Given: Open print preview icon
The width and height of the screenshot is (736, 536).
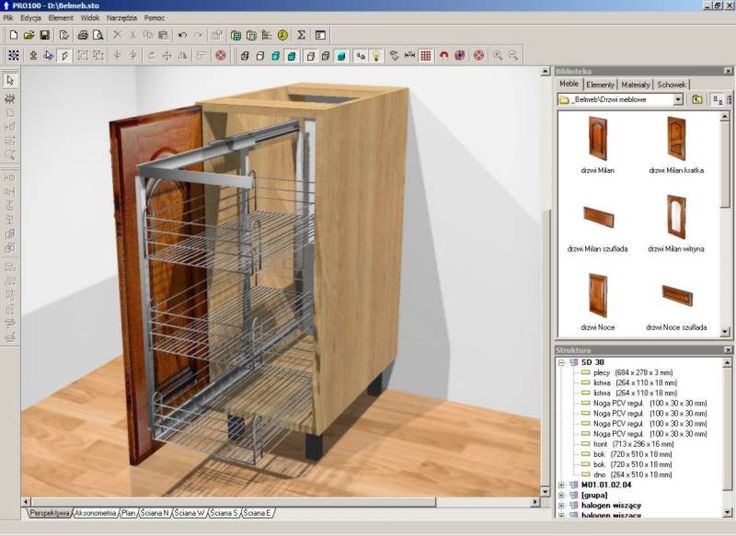Looking at the screenshot, I should (98, 35).
